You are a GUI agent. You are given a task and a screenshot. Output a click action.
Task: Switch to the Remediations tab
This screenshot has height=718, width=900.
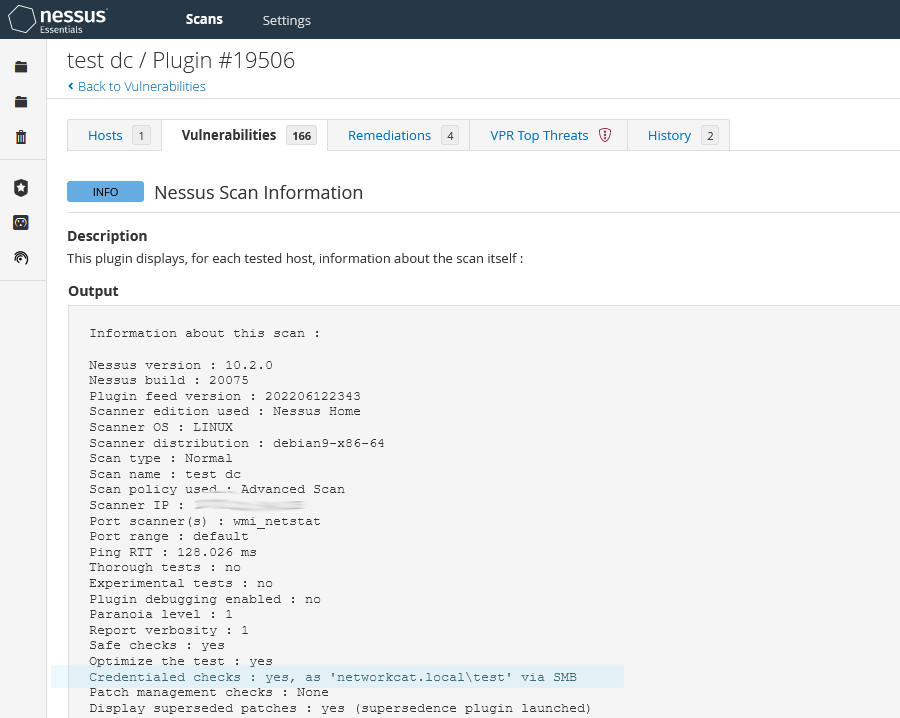[398, 135]
